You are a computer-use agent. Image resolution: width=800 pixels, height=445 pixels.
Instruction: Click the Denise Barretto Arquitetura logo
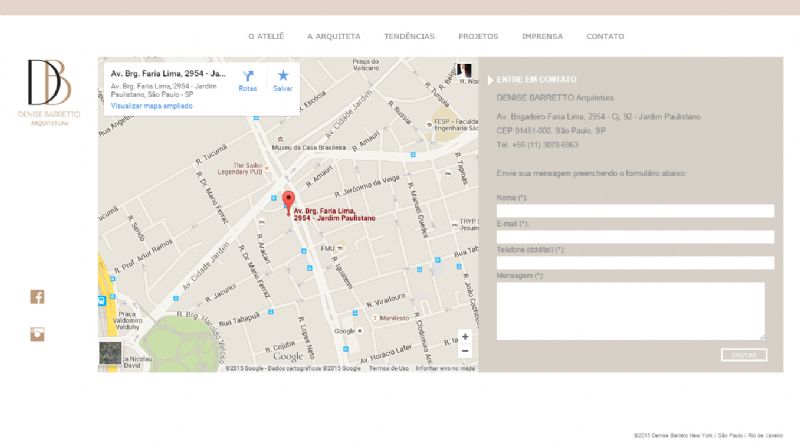tap(49, 92)
